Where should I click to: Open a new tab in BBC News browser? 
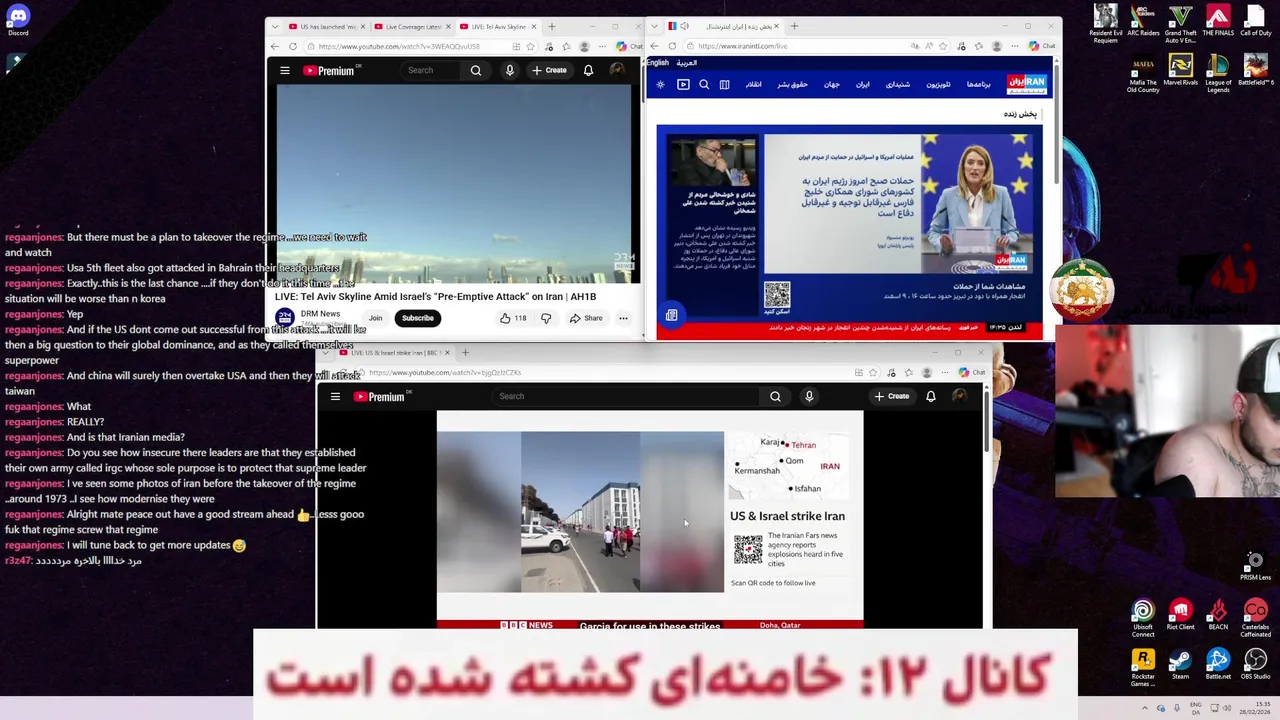465,352
